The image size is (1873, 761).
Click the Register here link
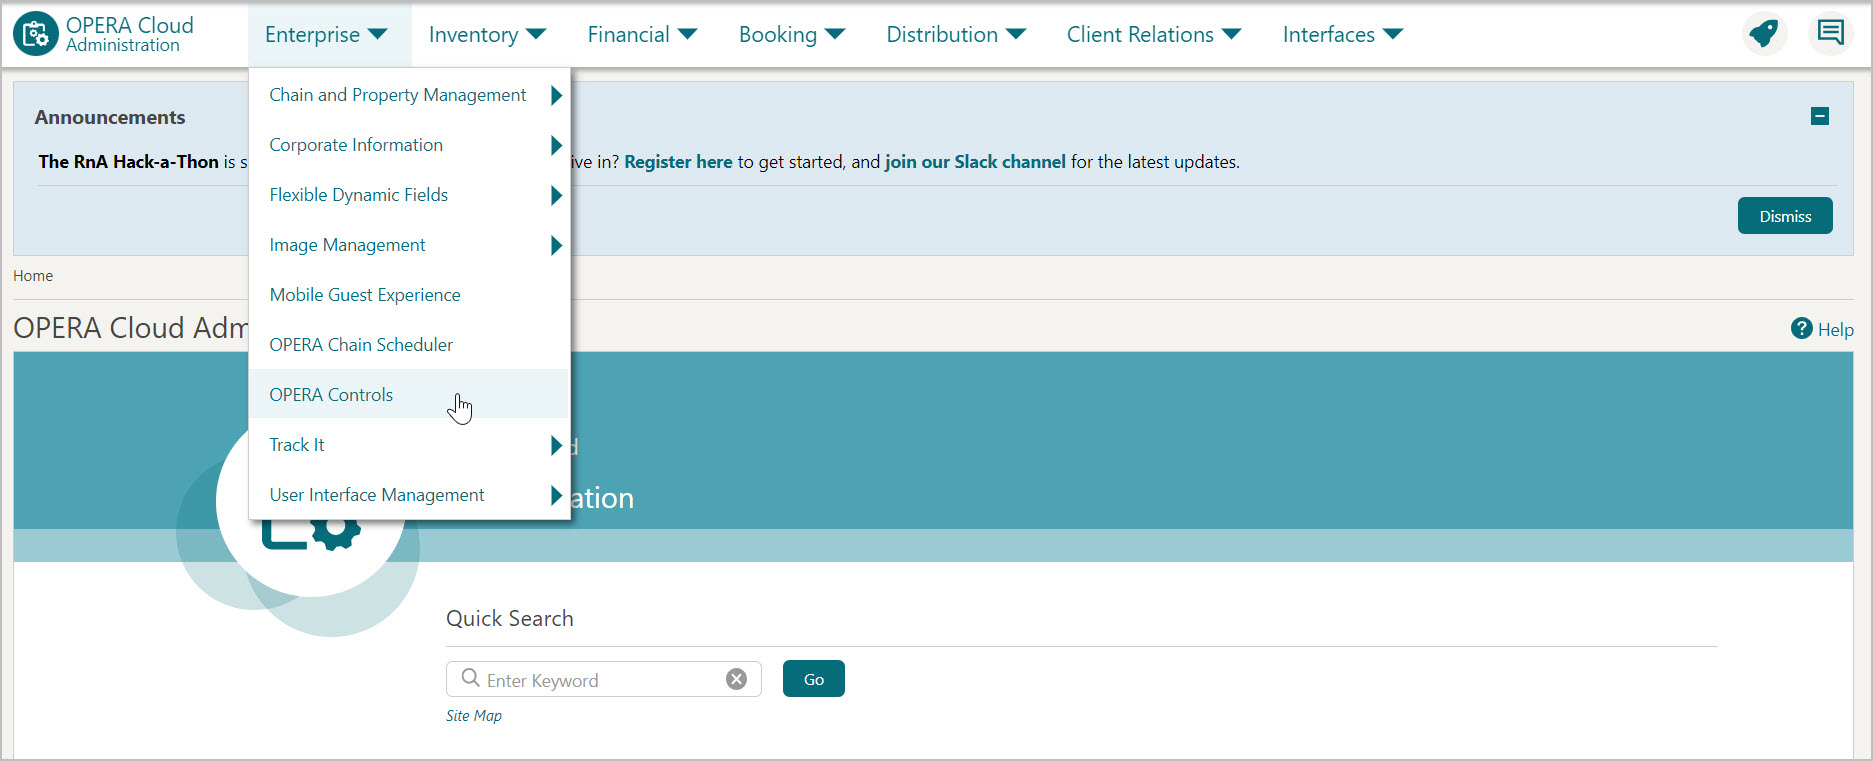coord(678,162)
